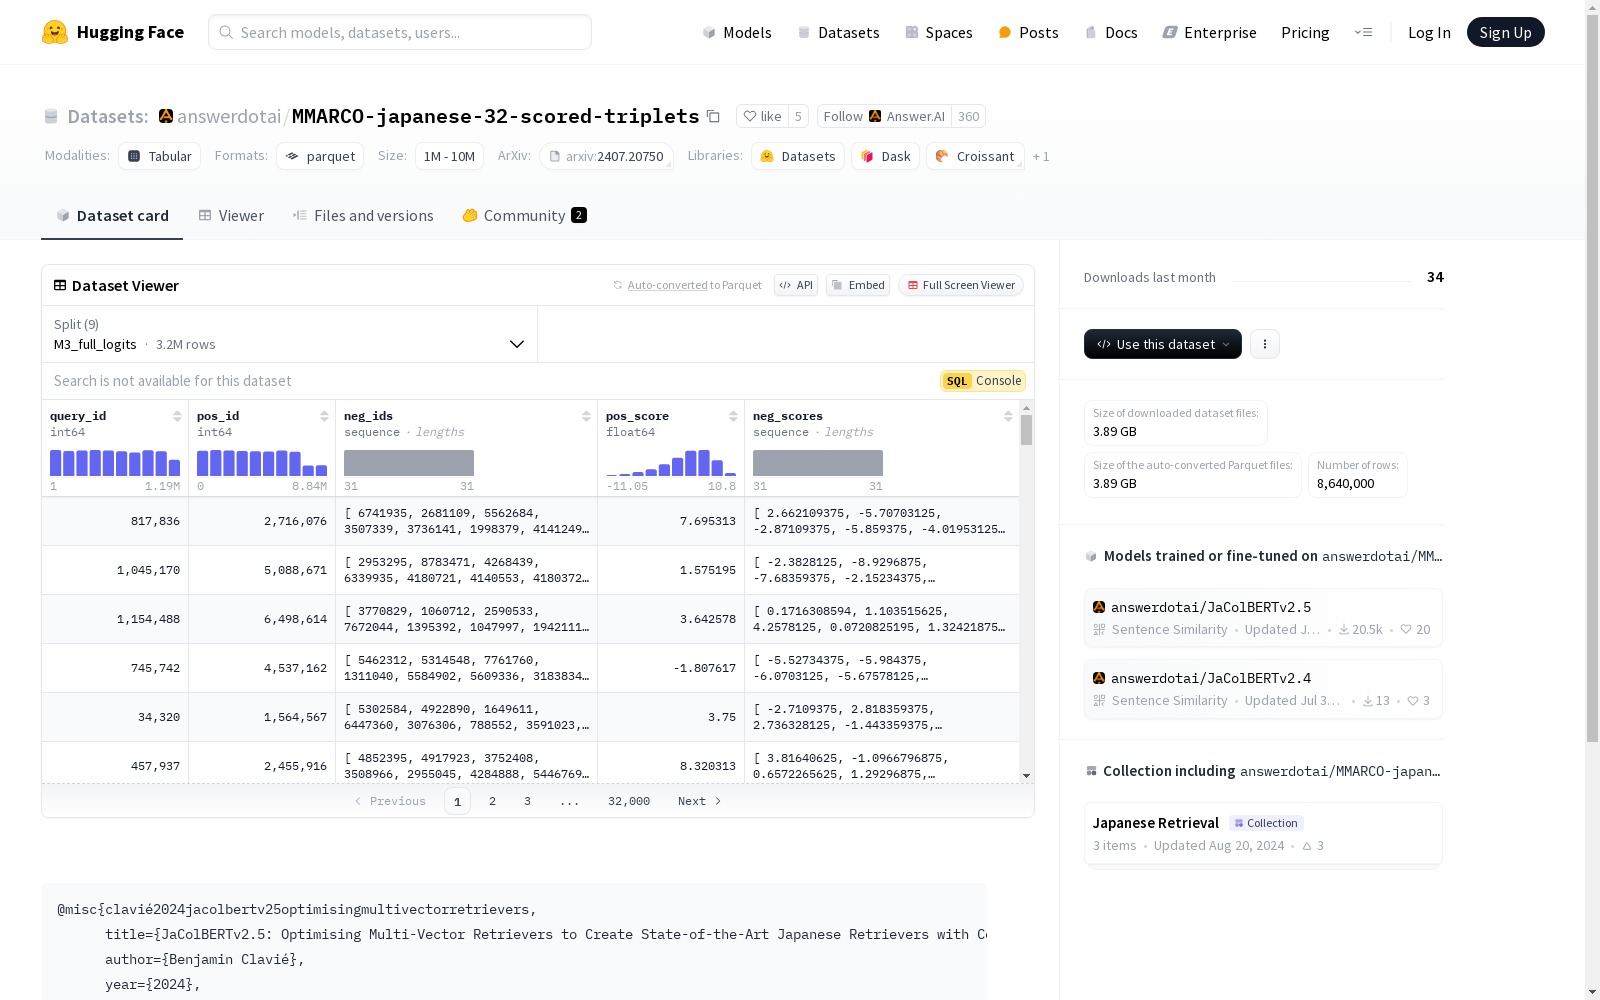Image resolution: width=1600 pixels, height=1000 pixels.
Task: Click the Embed button
Action: [x=858, y=285]
